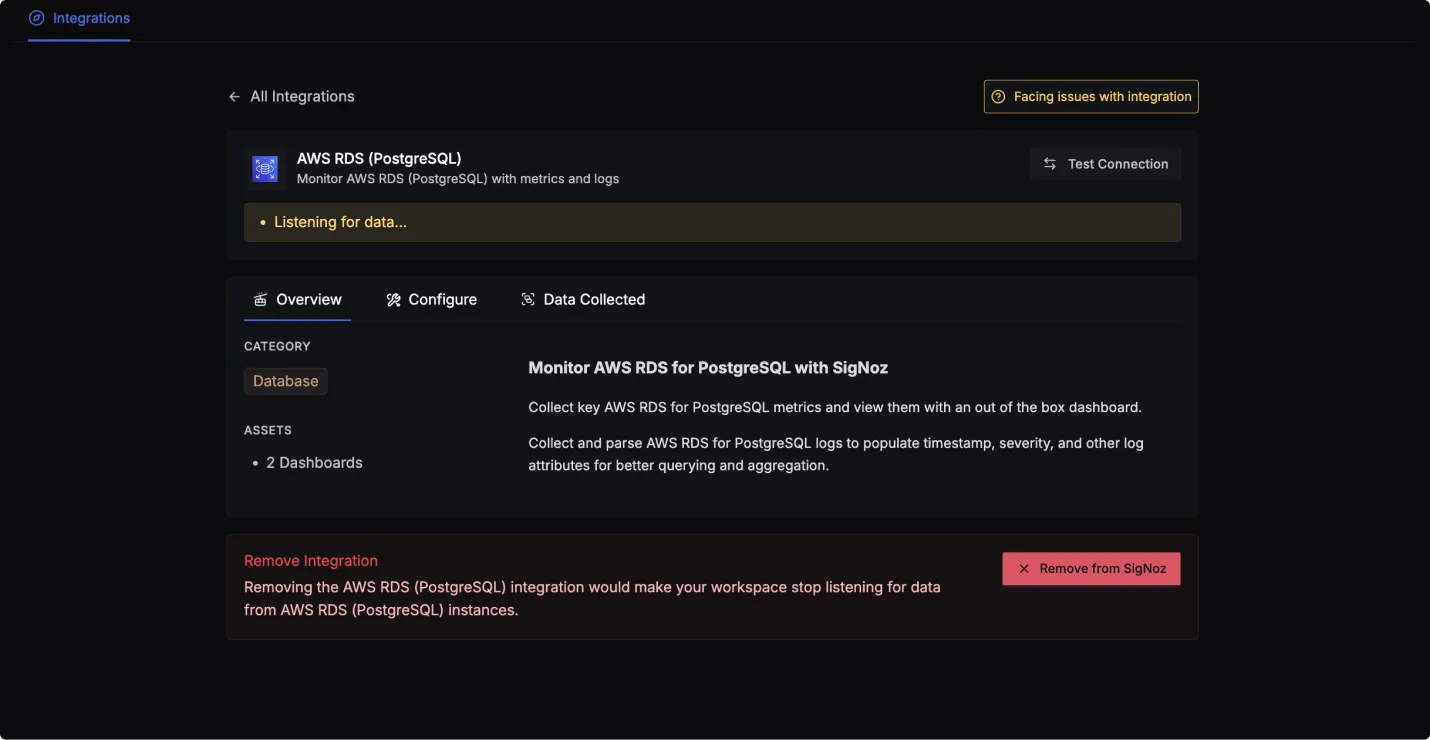This screenshot has width=1430, height=740.
Task: Click the 'Collect and parse' logs paragraph
Action: tap(836, 454)
